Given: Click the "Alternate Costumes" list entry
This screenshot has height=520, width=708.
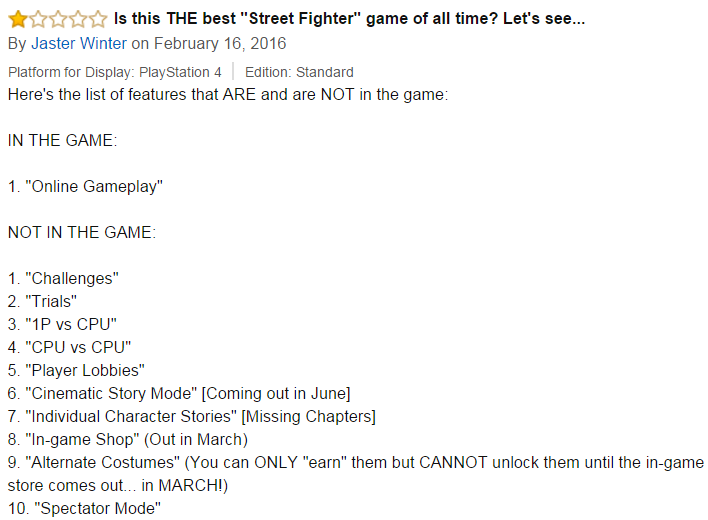Looking at the screenshot, I should tap(356, 474).
